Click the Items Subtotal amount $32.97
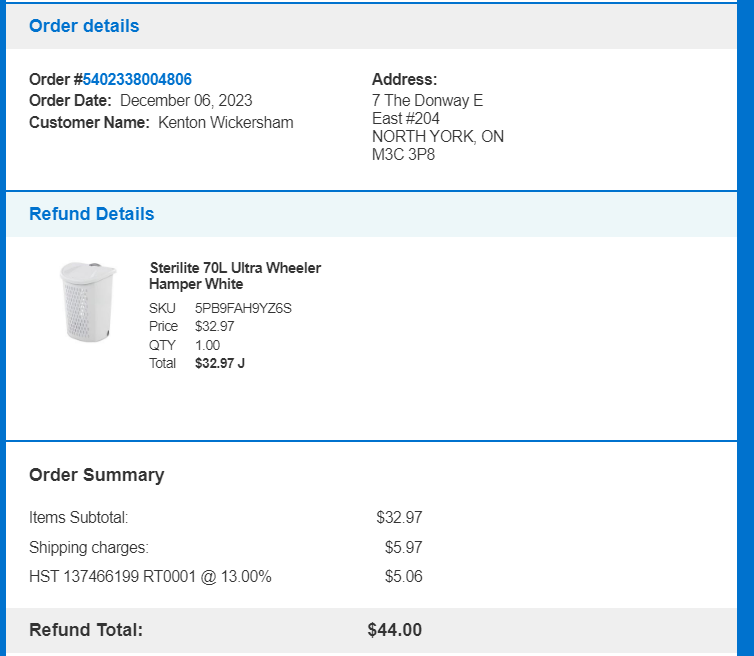Image resolution: width=754 pixels, height=656 pixels. point(399,517)
